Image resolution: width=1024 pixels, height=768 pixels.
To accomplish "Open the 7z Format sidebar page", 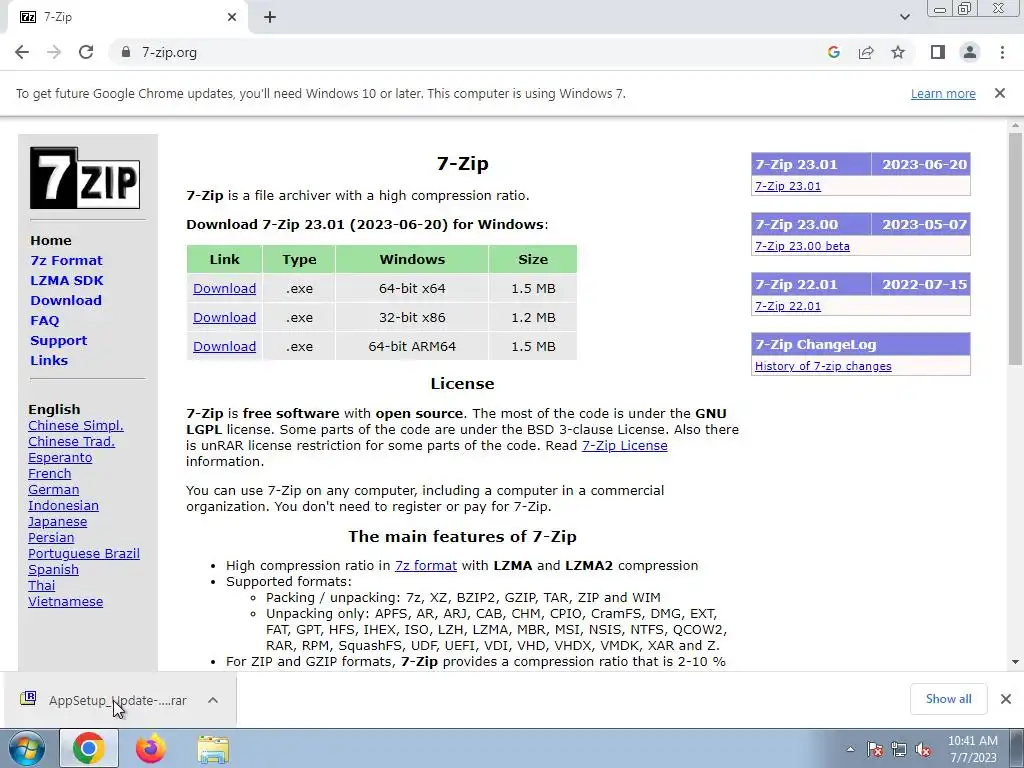I will [67, 260].
